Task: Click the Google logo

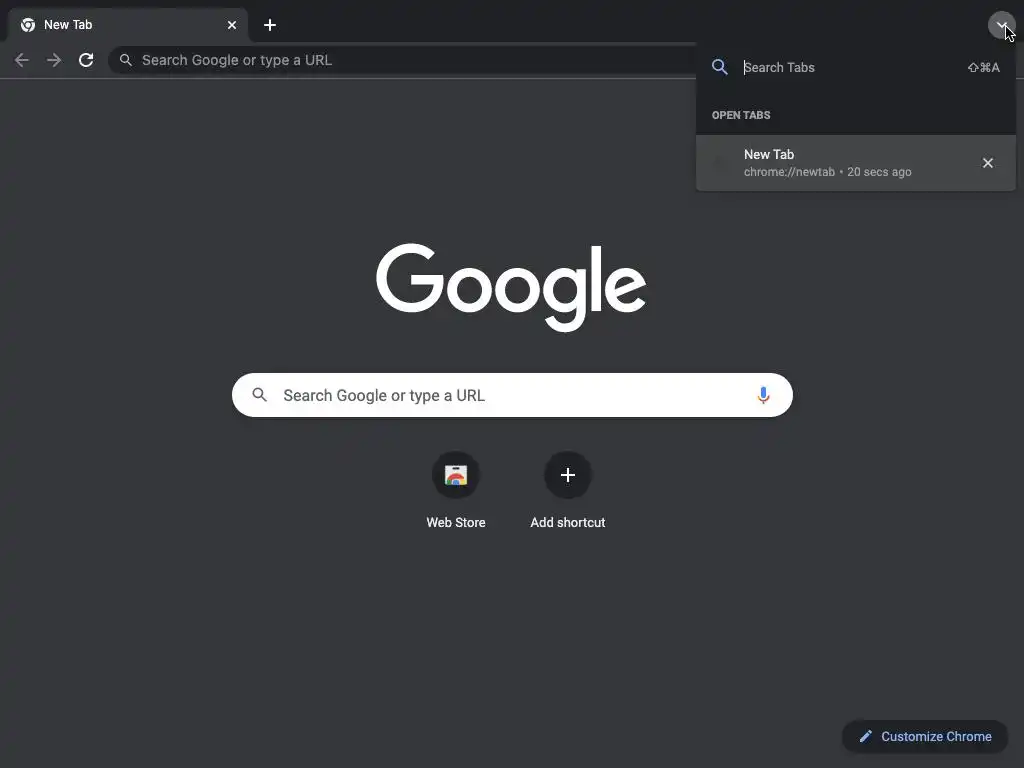Action: point(511,287)
